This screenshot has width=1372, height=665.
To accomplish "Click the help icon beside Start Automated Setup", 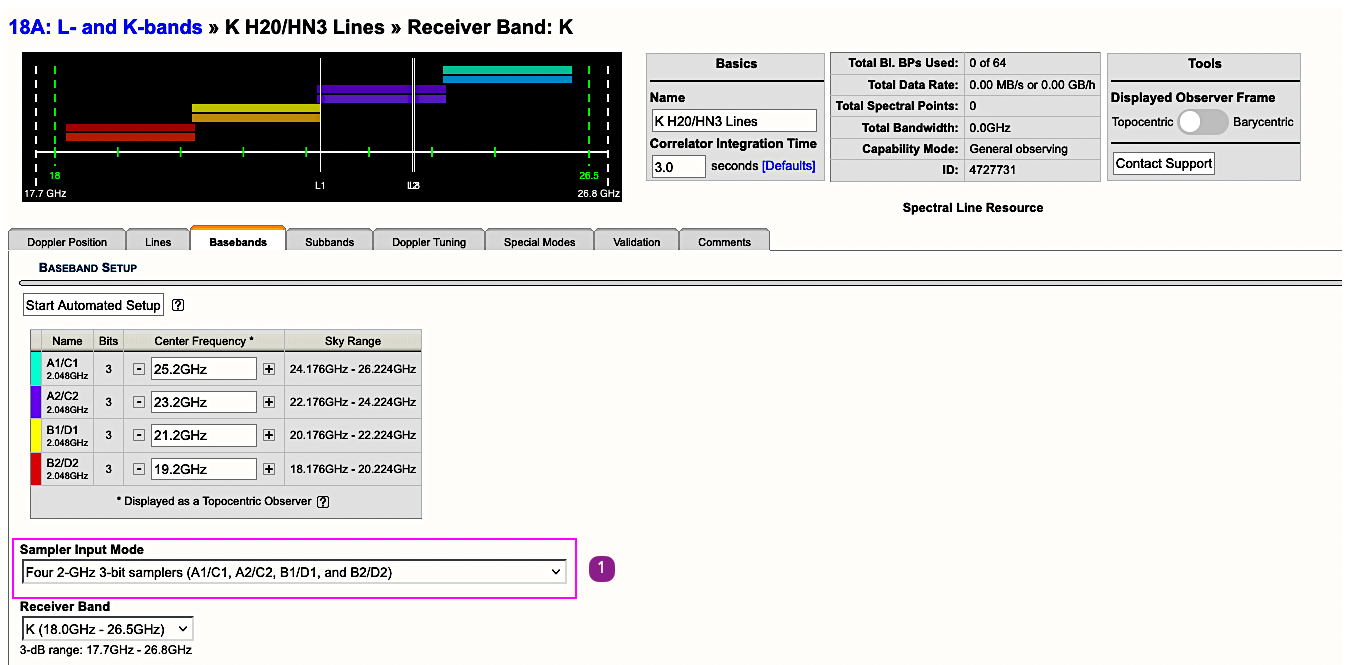I will (x=178, y=305).
